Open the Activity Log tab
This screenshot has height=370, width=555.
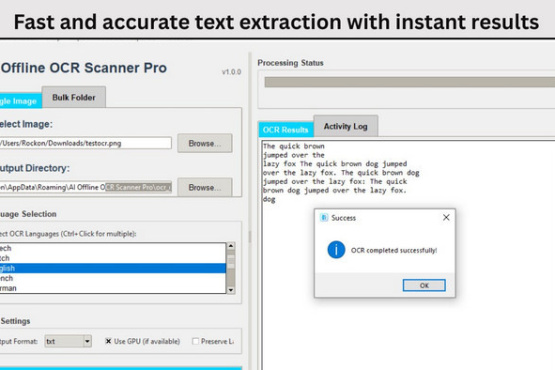[345, 126]
